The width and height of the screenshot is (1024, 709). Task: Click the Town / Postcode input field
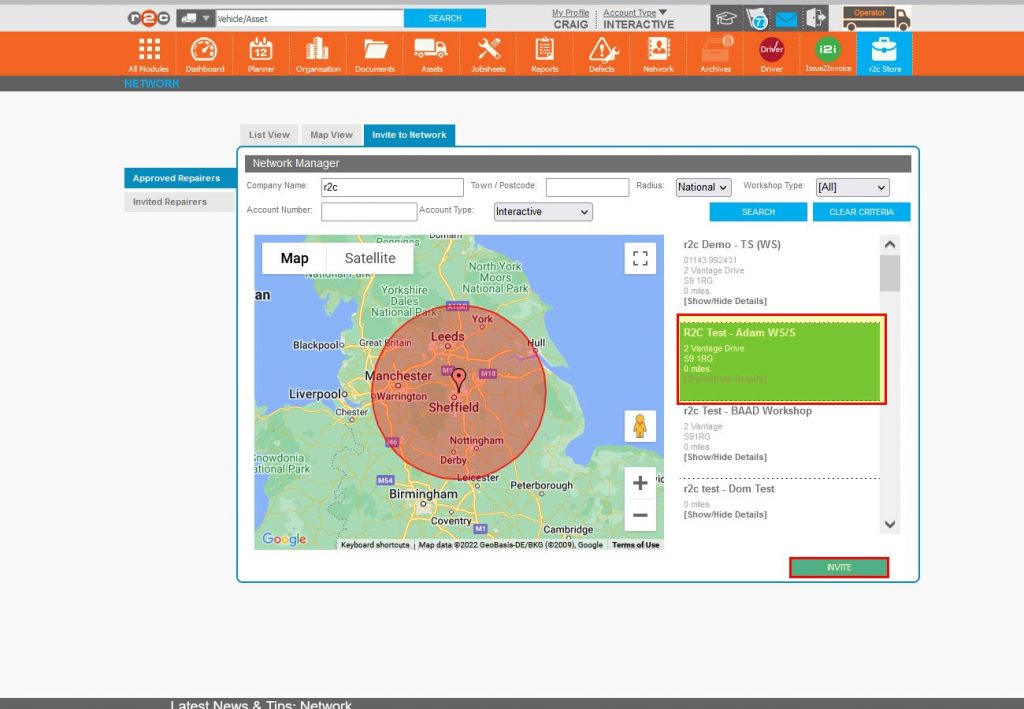click(x=587, y=187)
